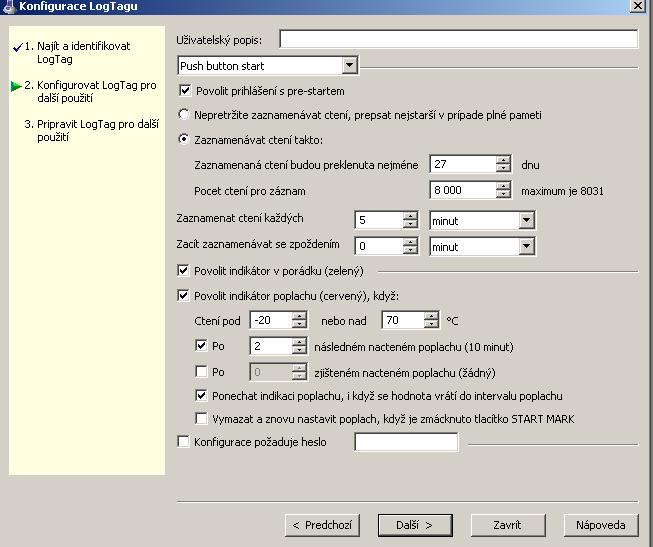This screenshot has height=547, width=653.
Task: Select Zaznamenávat ctení takto radio button
Action: (184, 139)
